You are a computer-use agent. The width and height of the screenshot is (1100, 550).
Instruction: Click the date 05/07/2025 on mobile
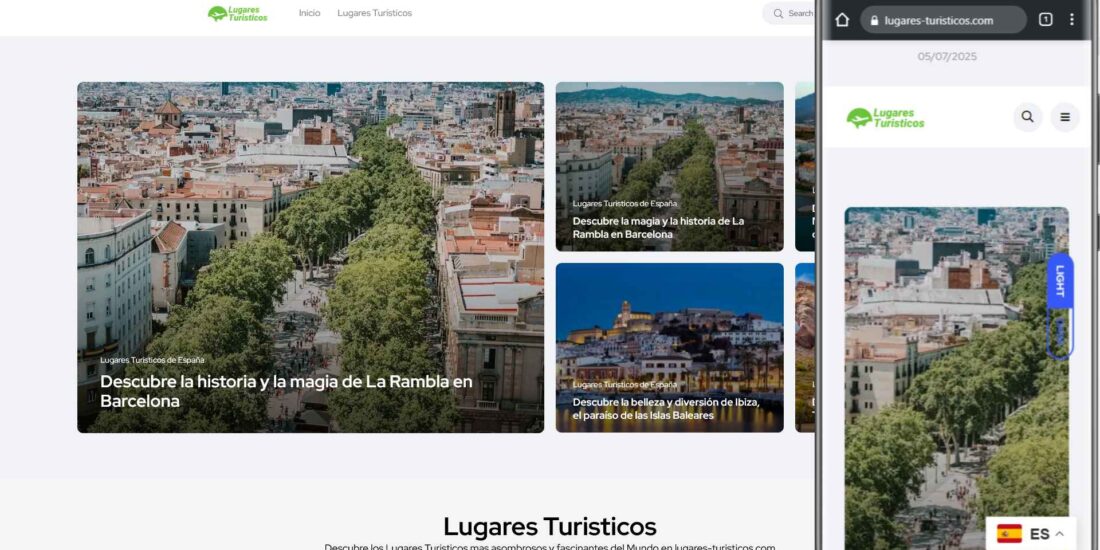click(x=947, y=56)
